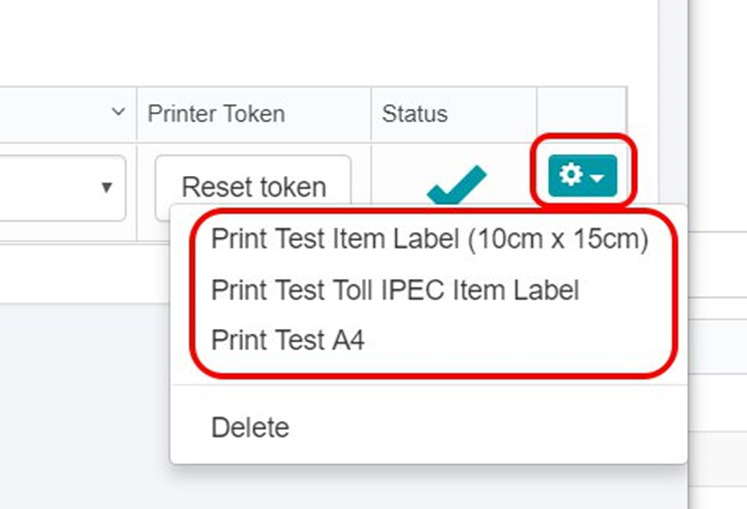Open the select box left of Reset token
The height and width of the screenshot is (509, 747).
(x=62, y=187)
